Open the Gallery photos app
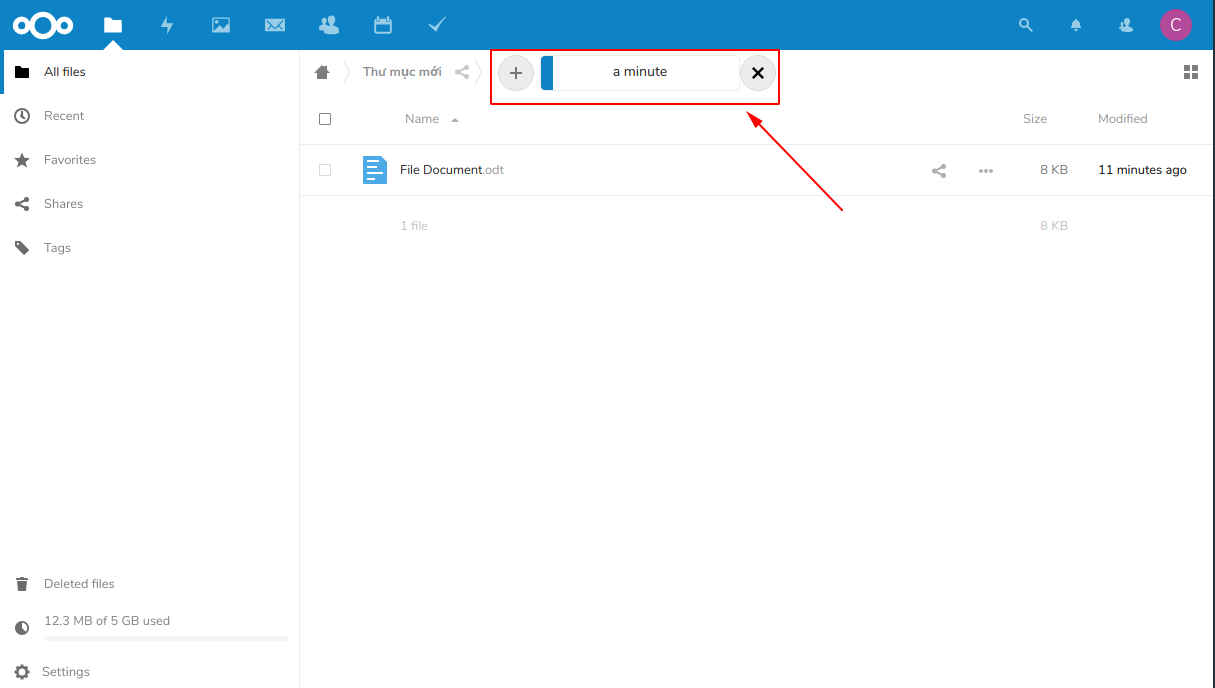Viewport: 1215px width, 688px height. pyautogui.click(x=221, y=25)
